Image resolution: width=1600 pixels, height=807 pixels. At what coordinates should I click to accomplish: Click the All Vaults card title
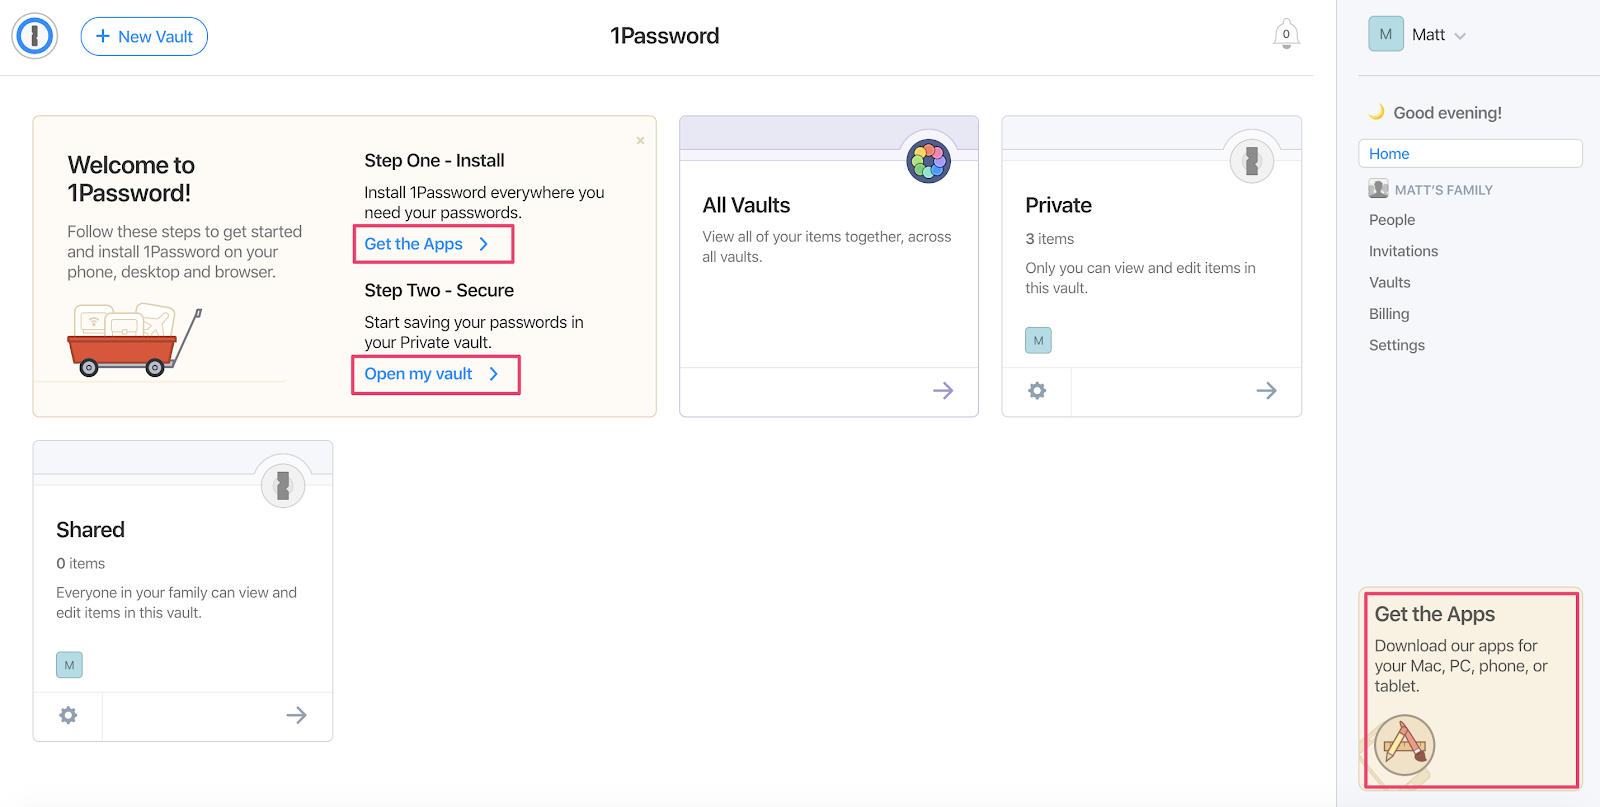click(x=746, y=205)
